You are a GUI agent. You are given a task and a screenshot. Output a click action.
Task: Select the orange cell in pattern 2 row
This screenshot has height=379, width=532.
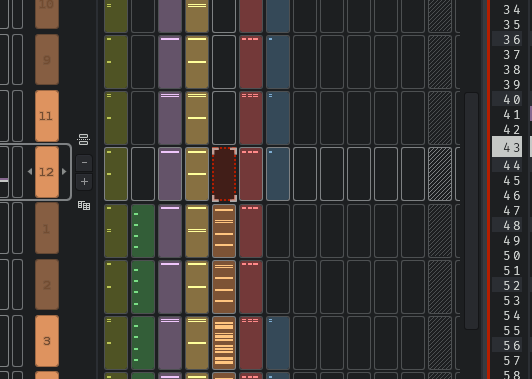click(224, 287)
